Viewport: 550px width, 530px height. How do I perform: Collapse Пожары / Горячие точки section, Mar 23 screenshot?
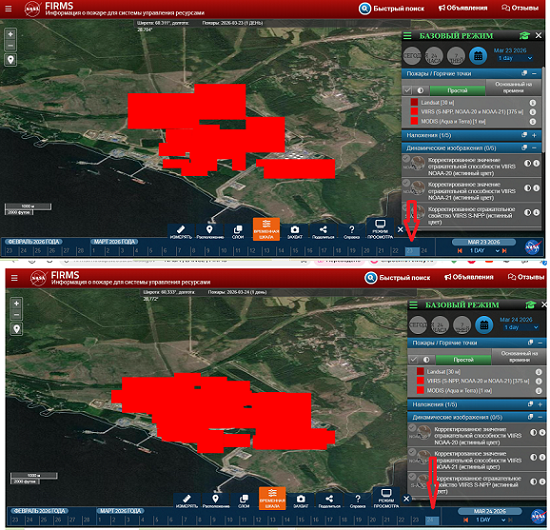(x=534, y=73)
